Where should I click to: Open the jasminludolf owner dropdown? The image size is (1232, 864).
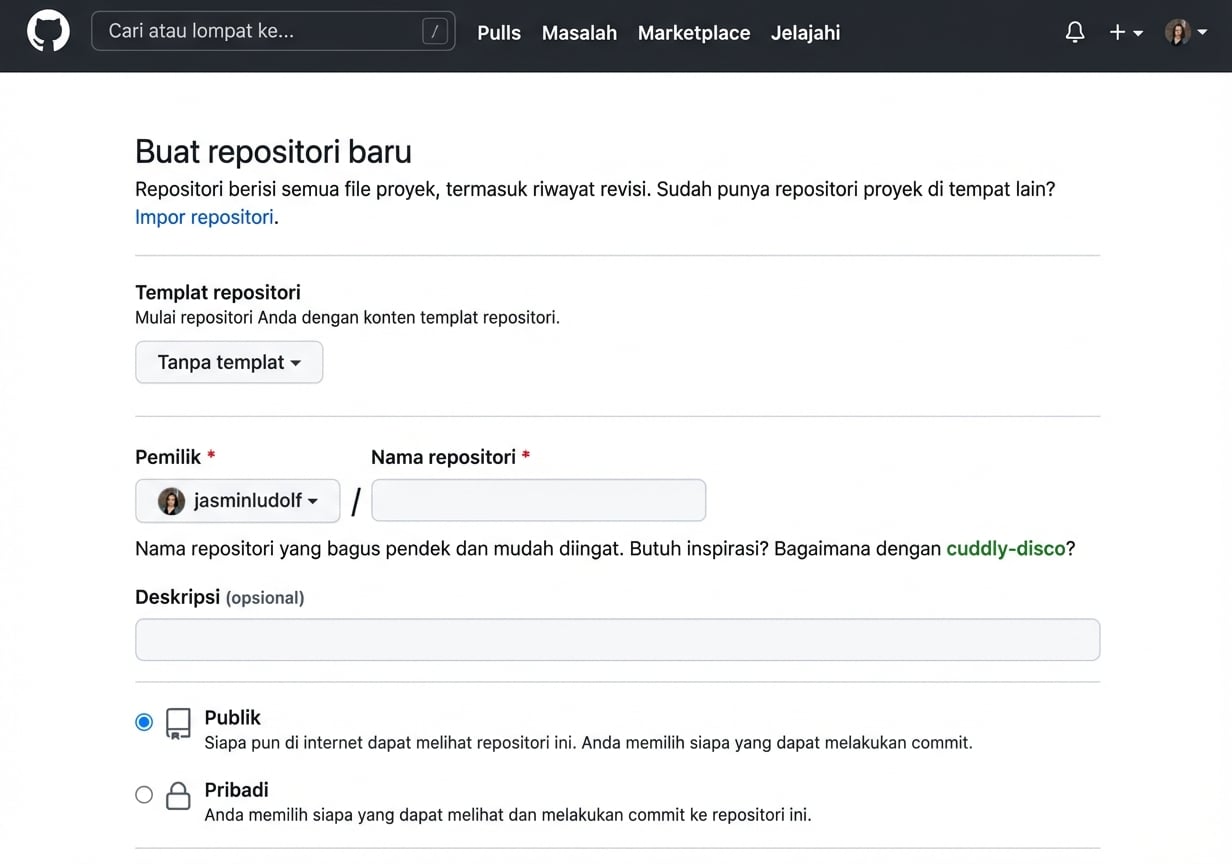tap(238, 501)
